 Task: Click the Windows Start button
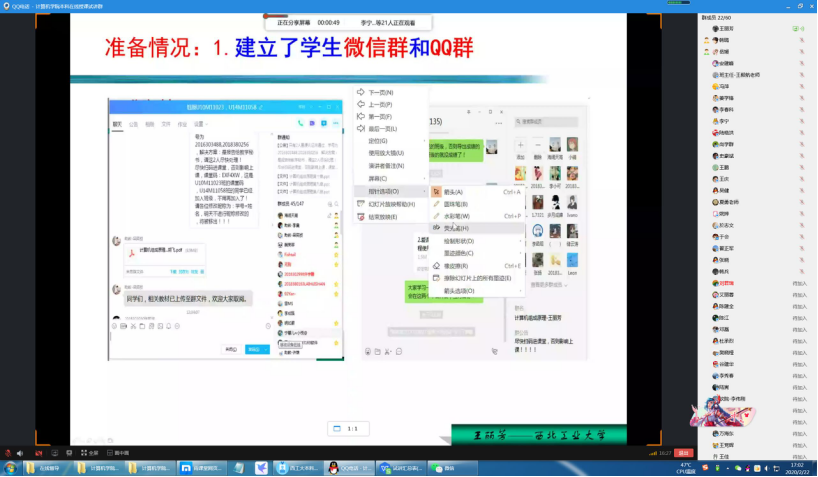pos(10,468)
